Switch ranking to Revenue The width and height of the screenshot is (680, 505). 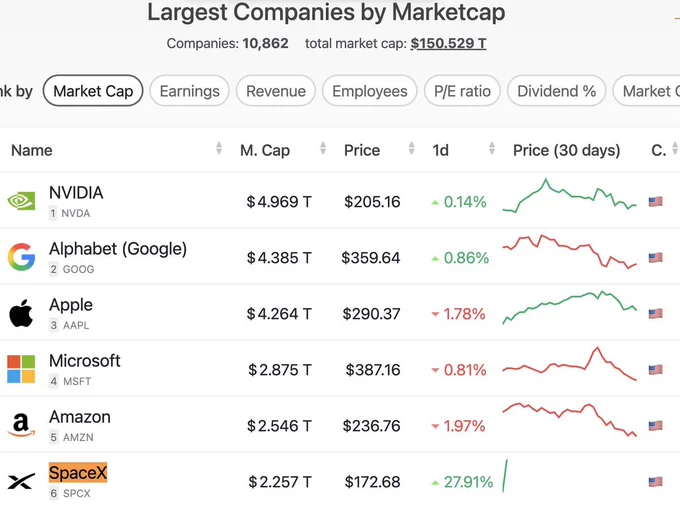tap(276, 91)
